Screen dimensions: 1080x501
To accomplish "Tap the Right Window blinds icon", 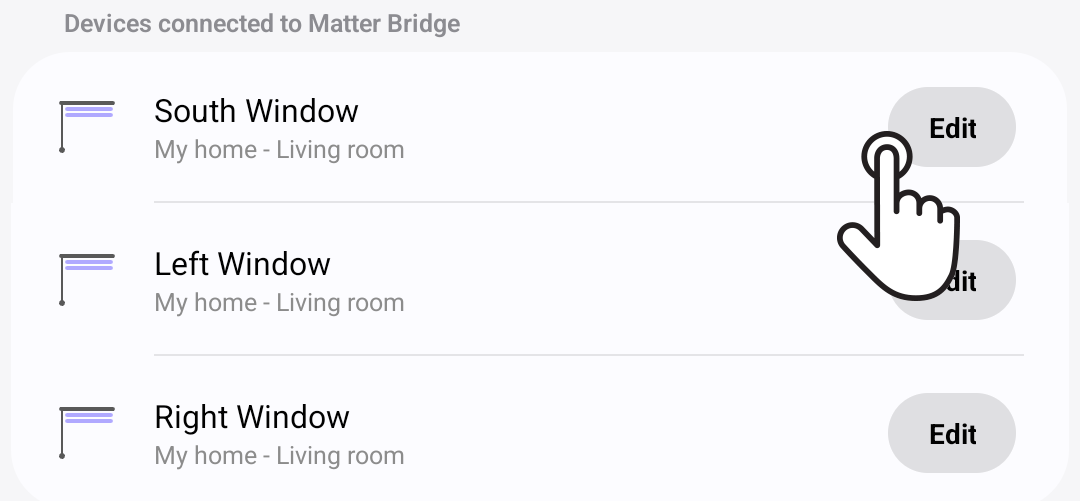I will pos(87,433).
